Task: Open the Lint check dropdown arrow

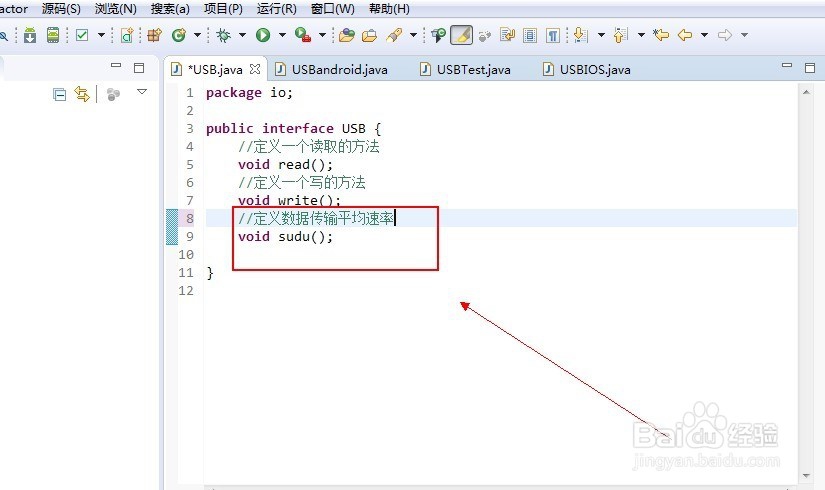Action: tap(101, 35)
